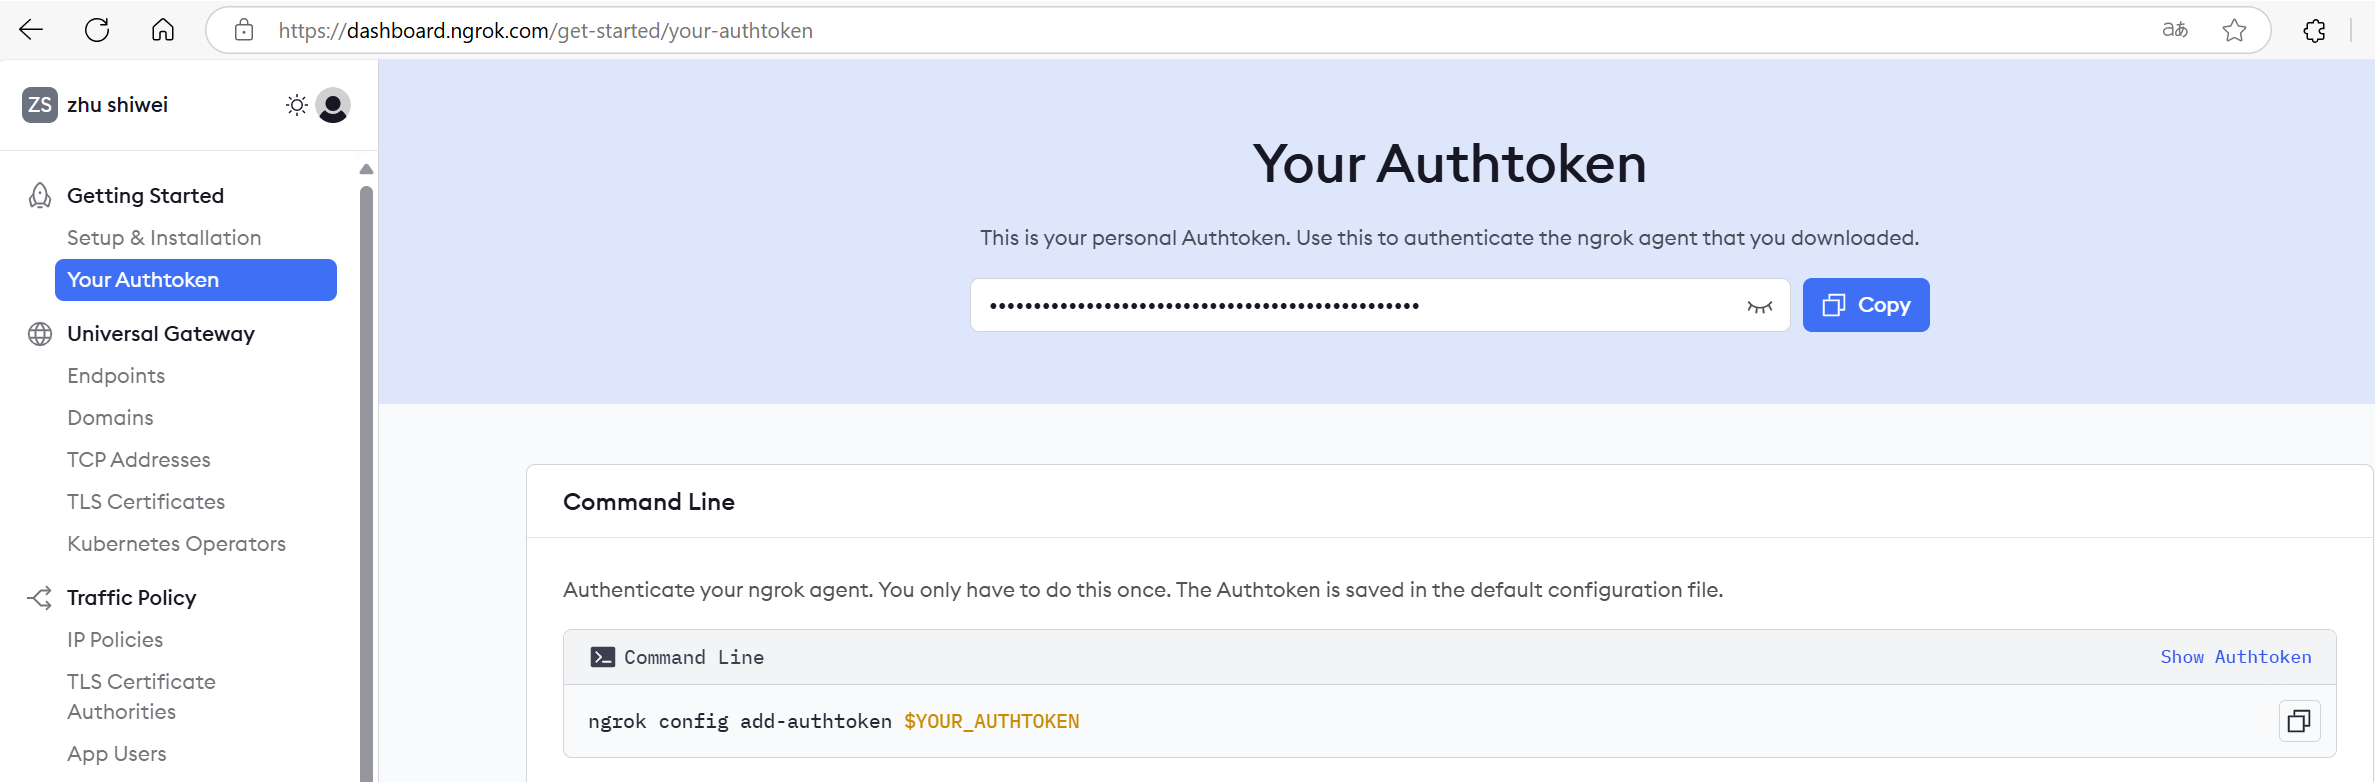Open TLS Certificate Authorities in sidebar
This screenshot has width=2375, height=782.
coord(141,697)
